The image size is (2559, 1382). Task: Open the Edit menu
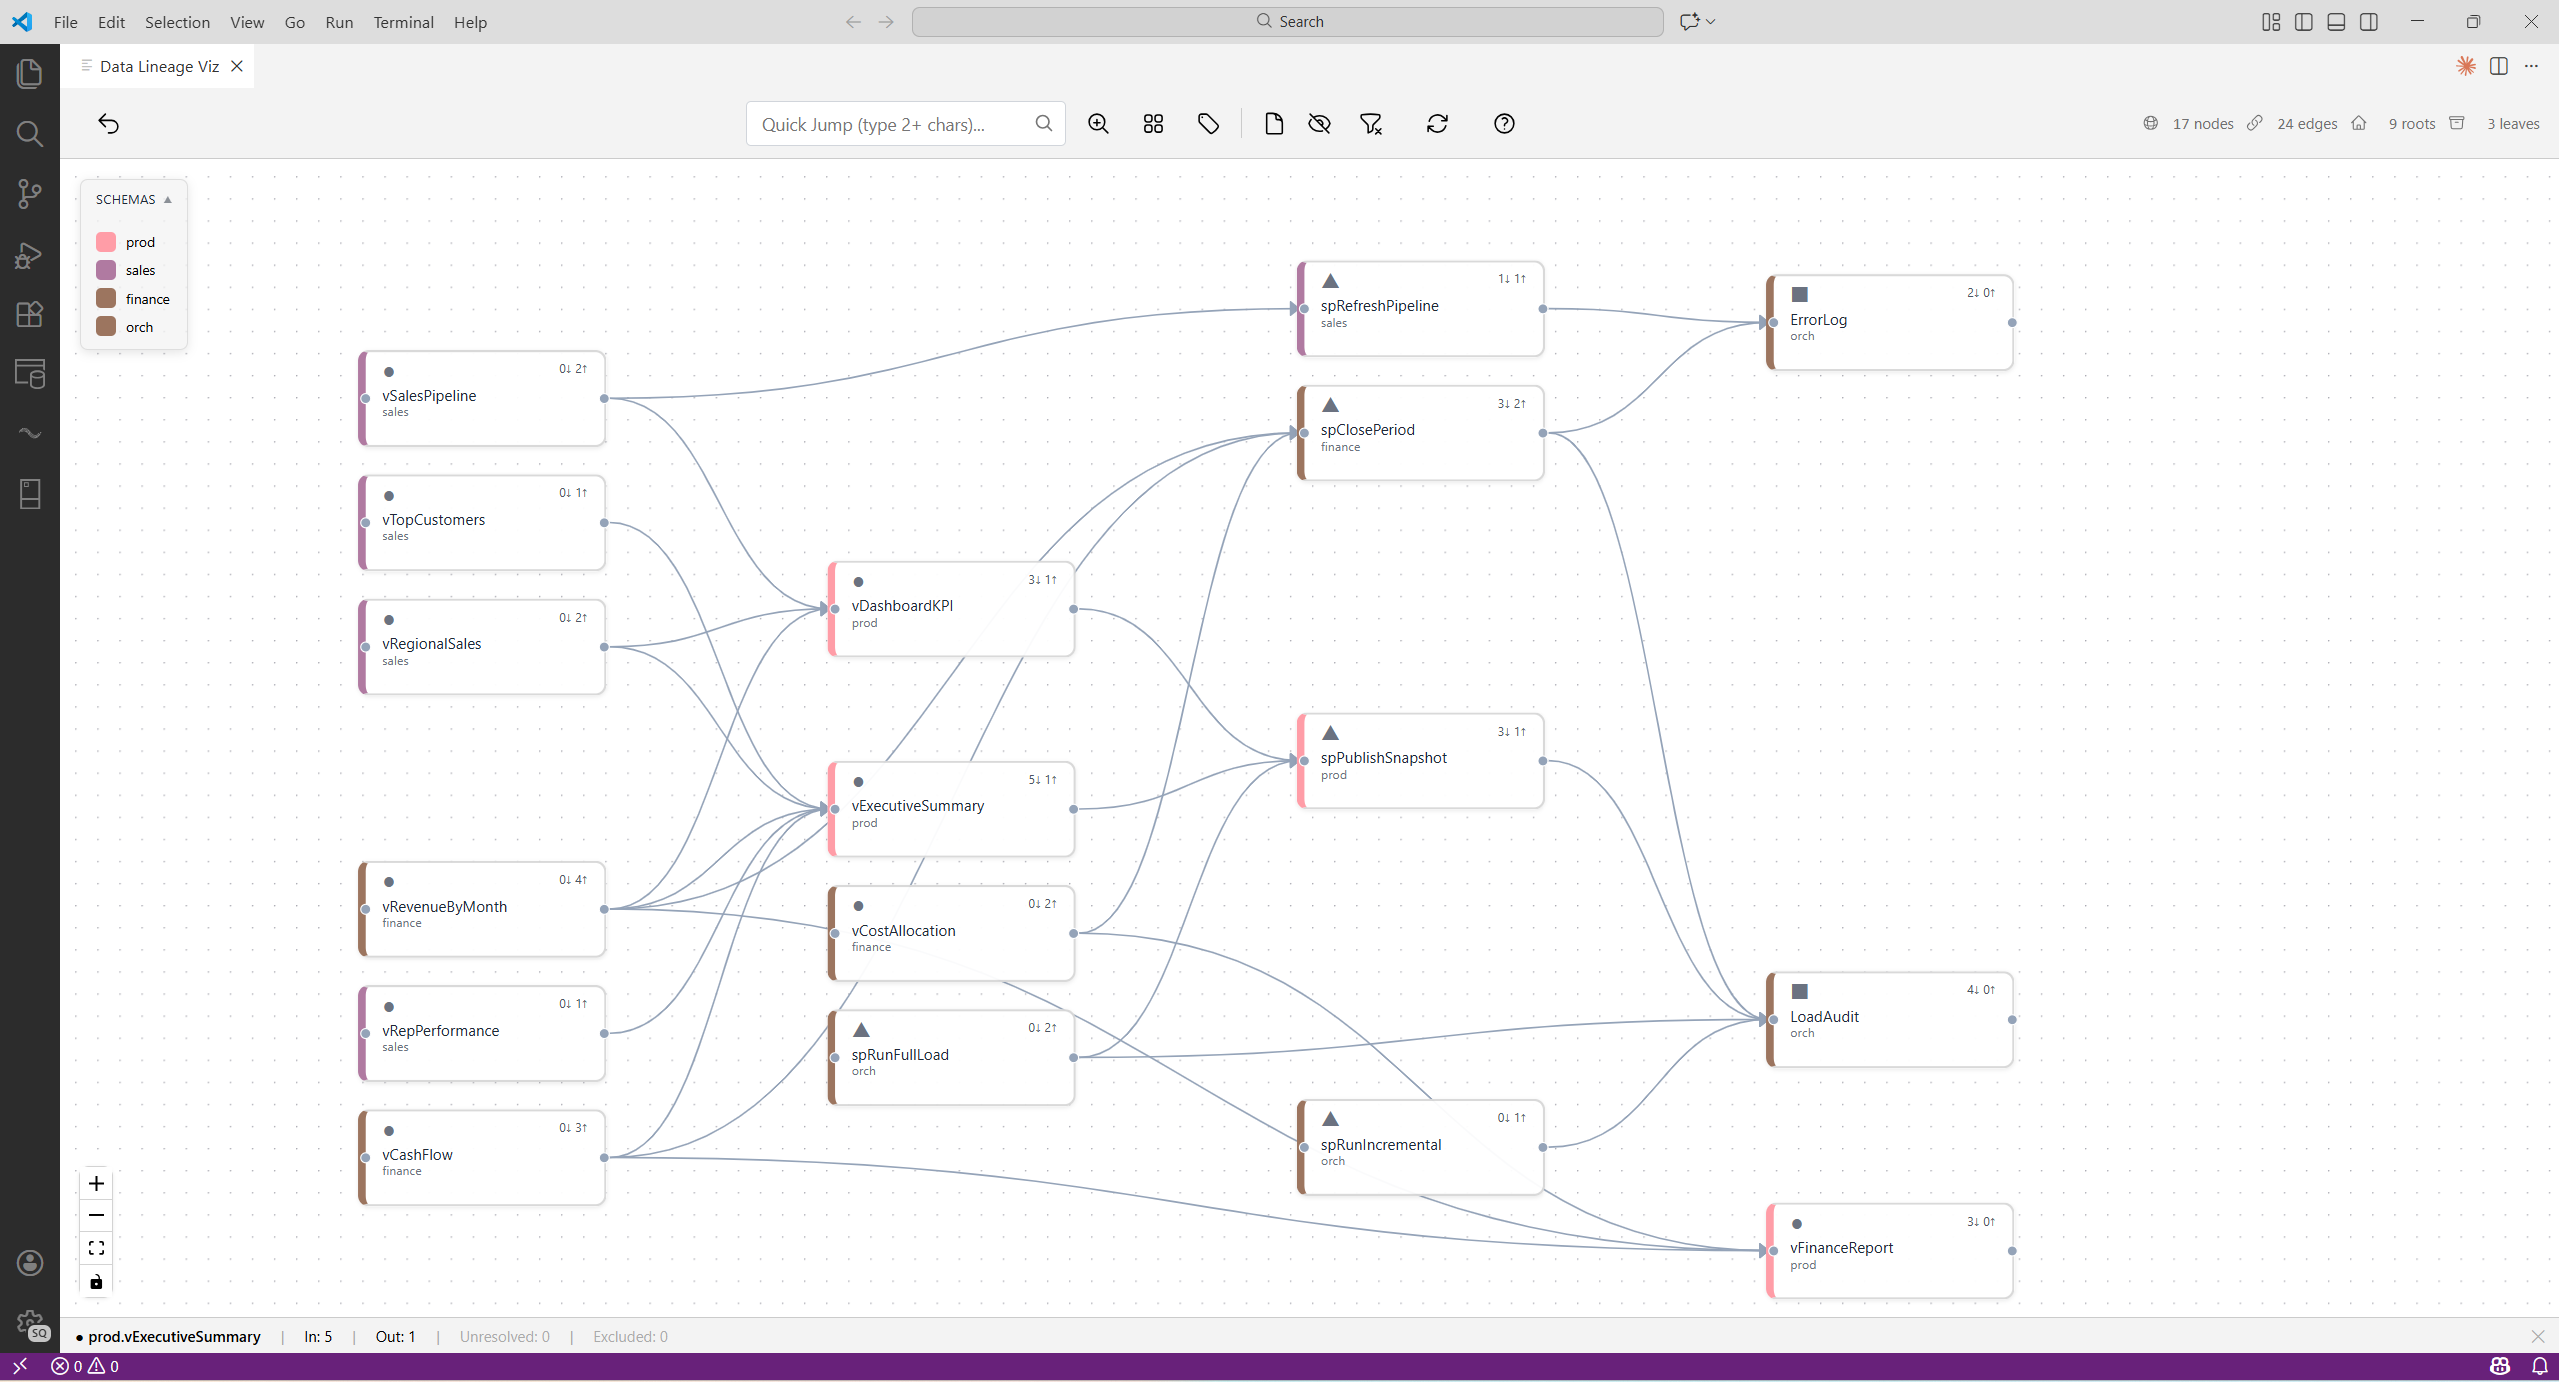[111, 22]
